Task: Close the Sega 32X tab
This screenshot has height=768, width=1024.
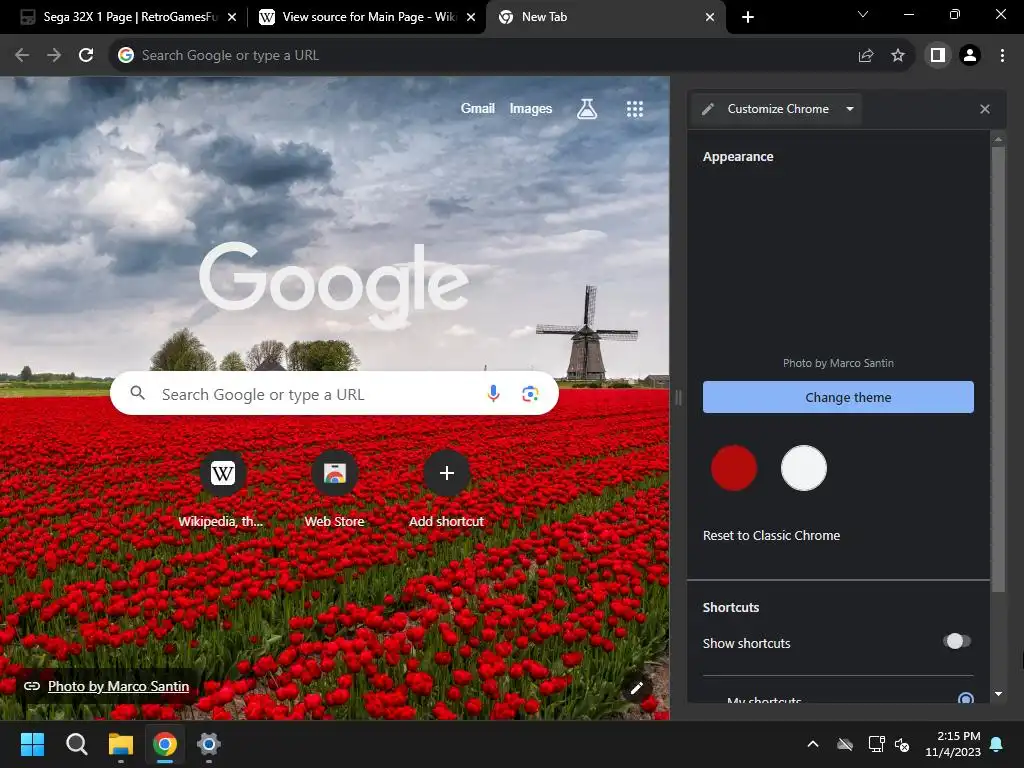Action: [232, 17]
